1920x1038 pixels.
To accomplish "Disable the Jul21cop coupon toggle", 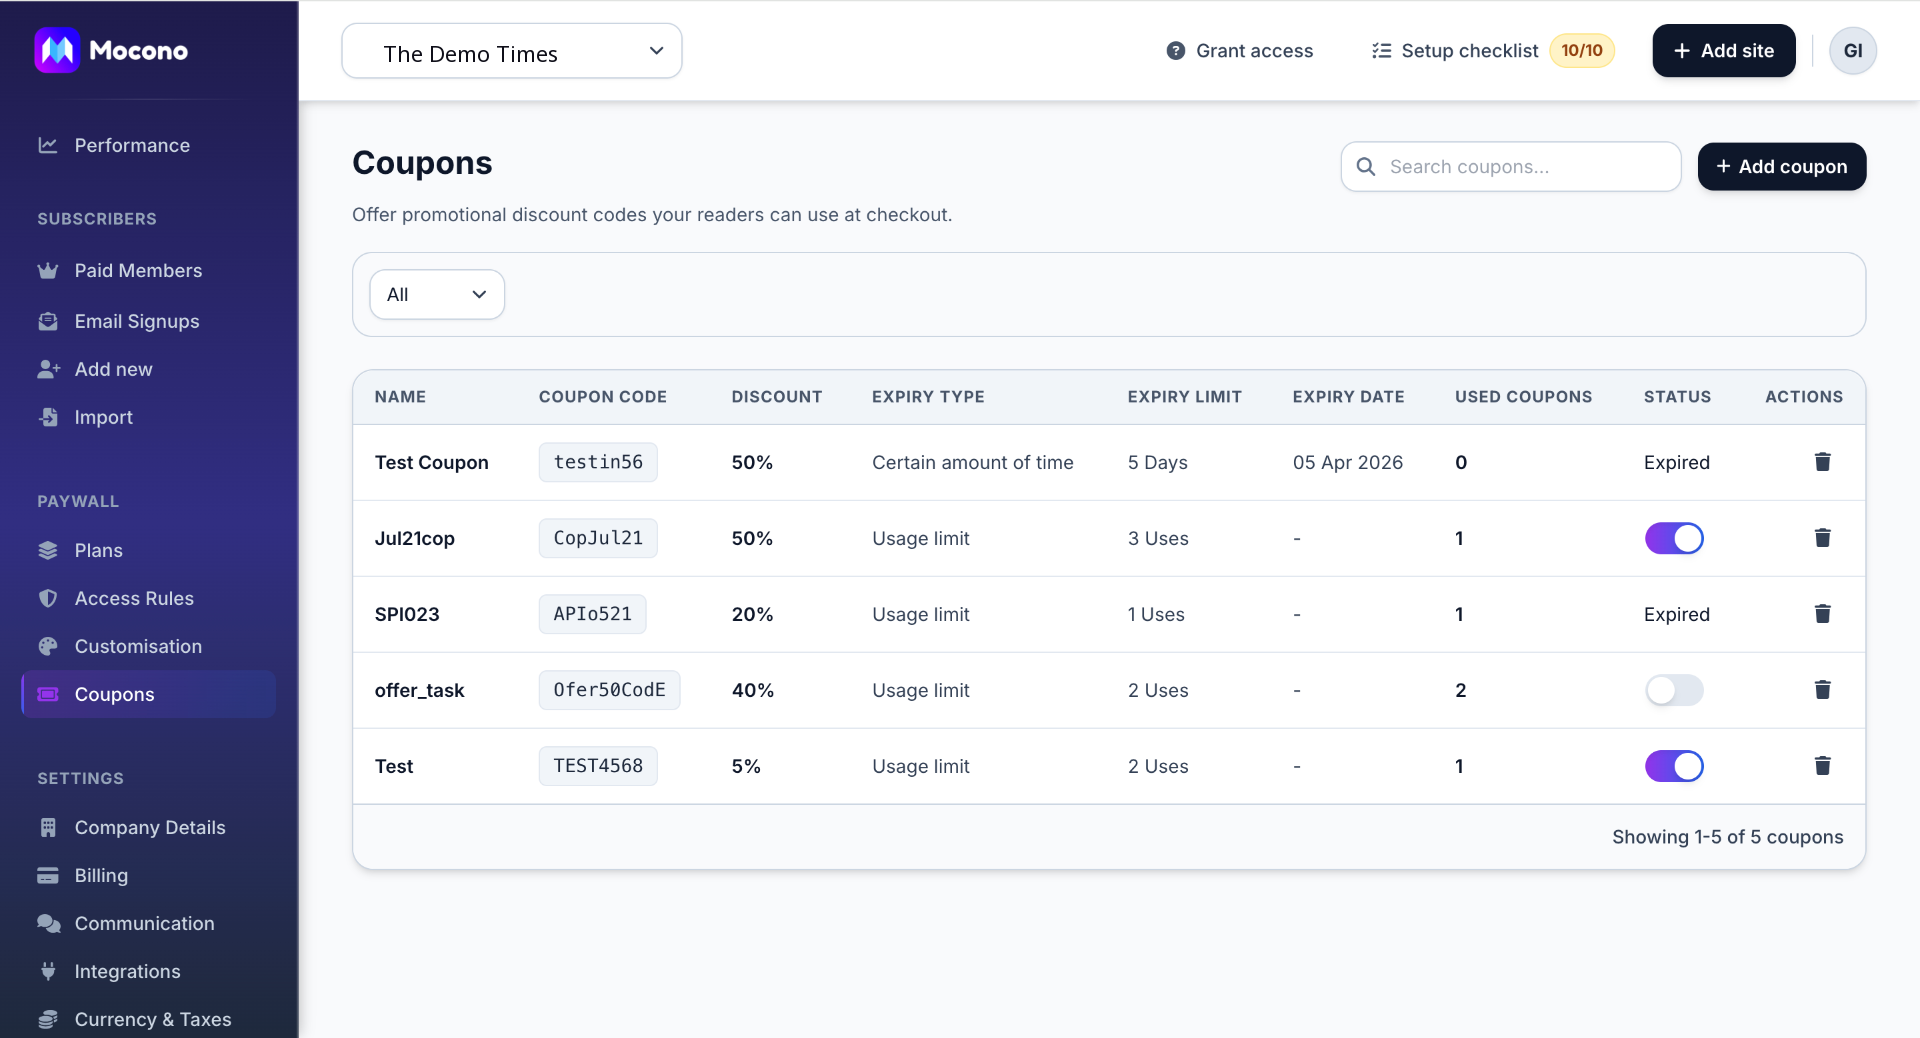I will pyautogui.click(x=1674, y=538).
